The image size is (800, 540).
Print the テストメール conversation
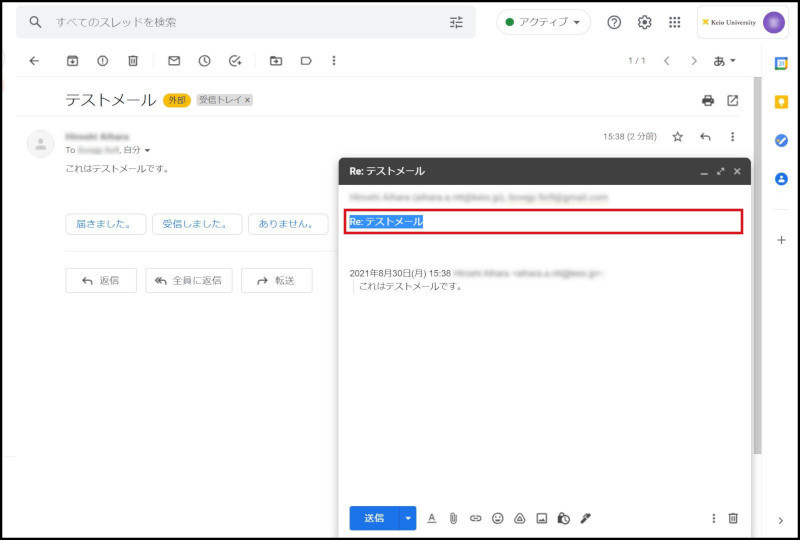pos(708,101)
